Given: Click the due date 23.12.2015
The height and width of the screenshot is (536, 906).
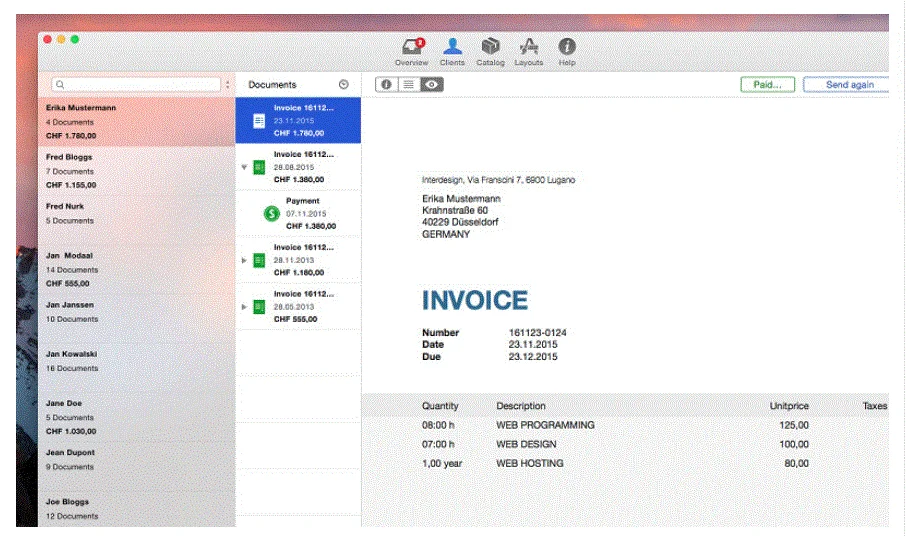Looking at the screenshot, I should click(x=533, y=356).
